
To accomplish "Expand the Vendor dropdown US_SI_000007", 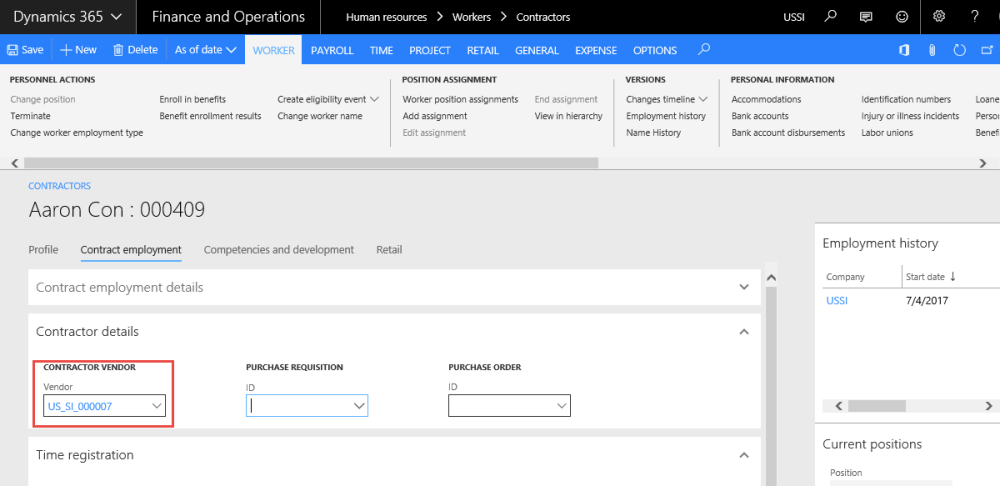I will coord(156,406).
